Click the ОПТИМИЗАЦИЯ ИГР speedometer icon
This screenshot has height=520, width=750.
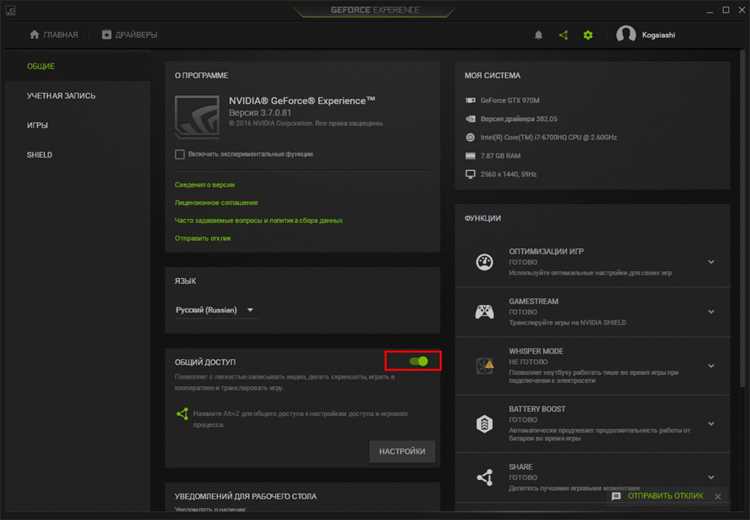pos(484,262)
